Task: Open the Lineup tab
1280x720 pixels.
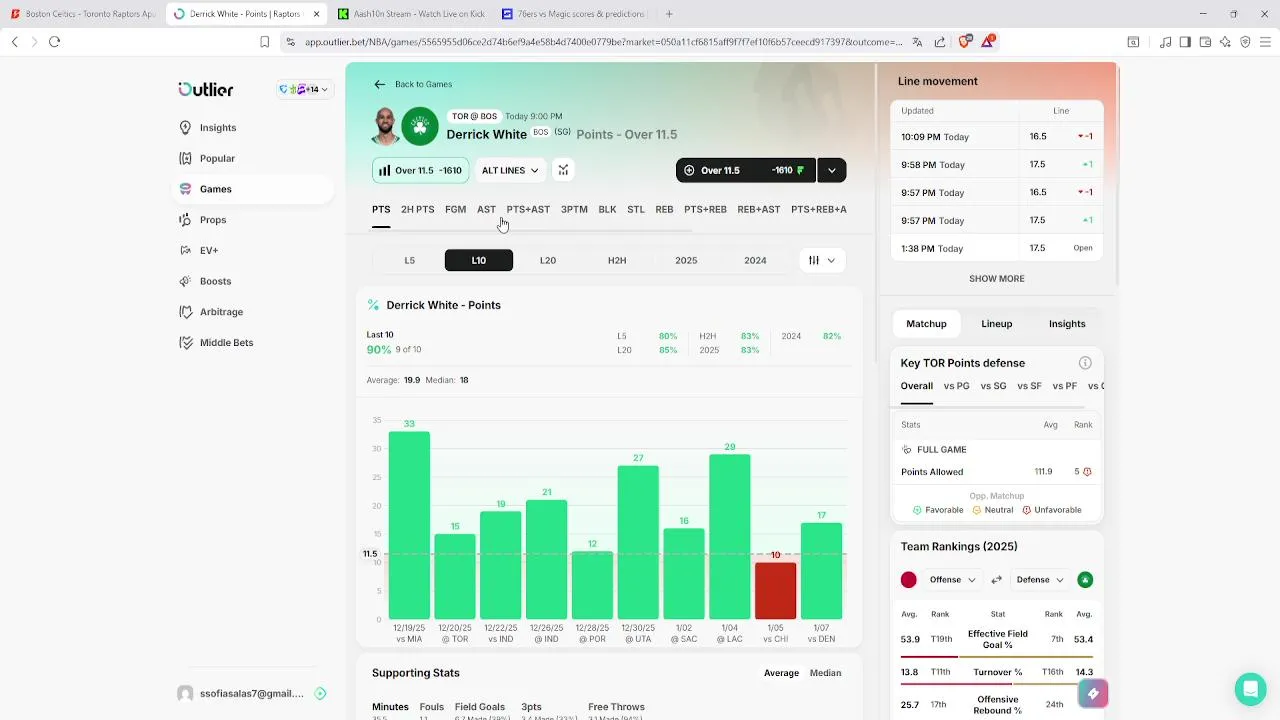Action: point(996,324)
